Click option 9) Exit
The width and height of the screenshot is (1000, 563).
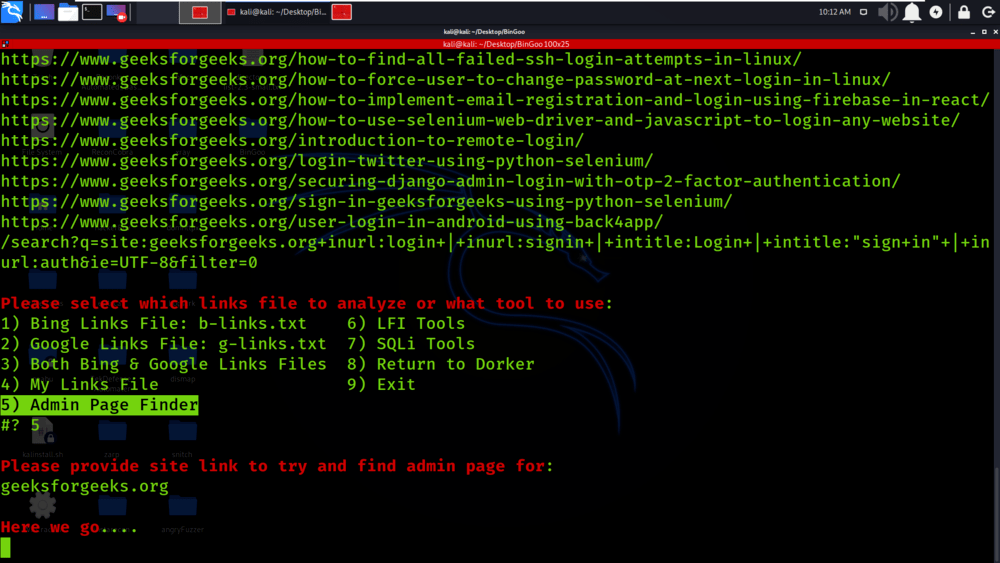381,385
